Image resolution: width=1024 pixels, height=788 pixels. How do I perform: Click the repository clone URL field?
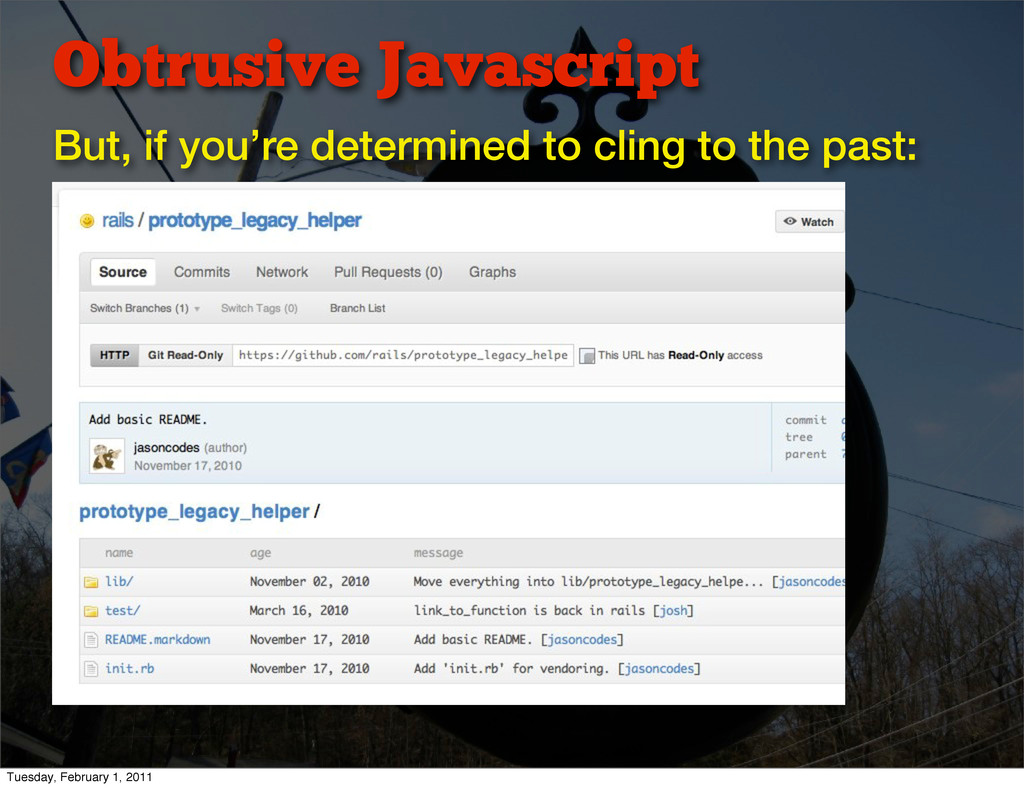click(x=403, y=355)
